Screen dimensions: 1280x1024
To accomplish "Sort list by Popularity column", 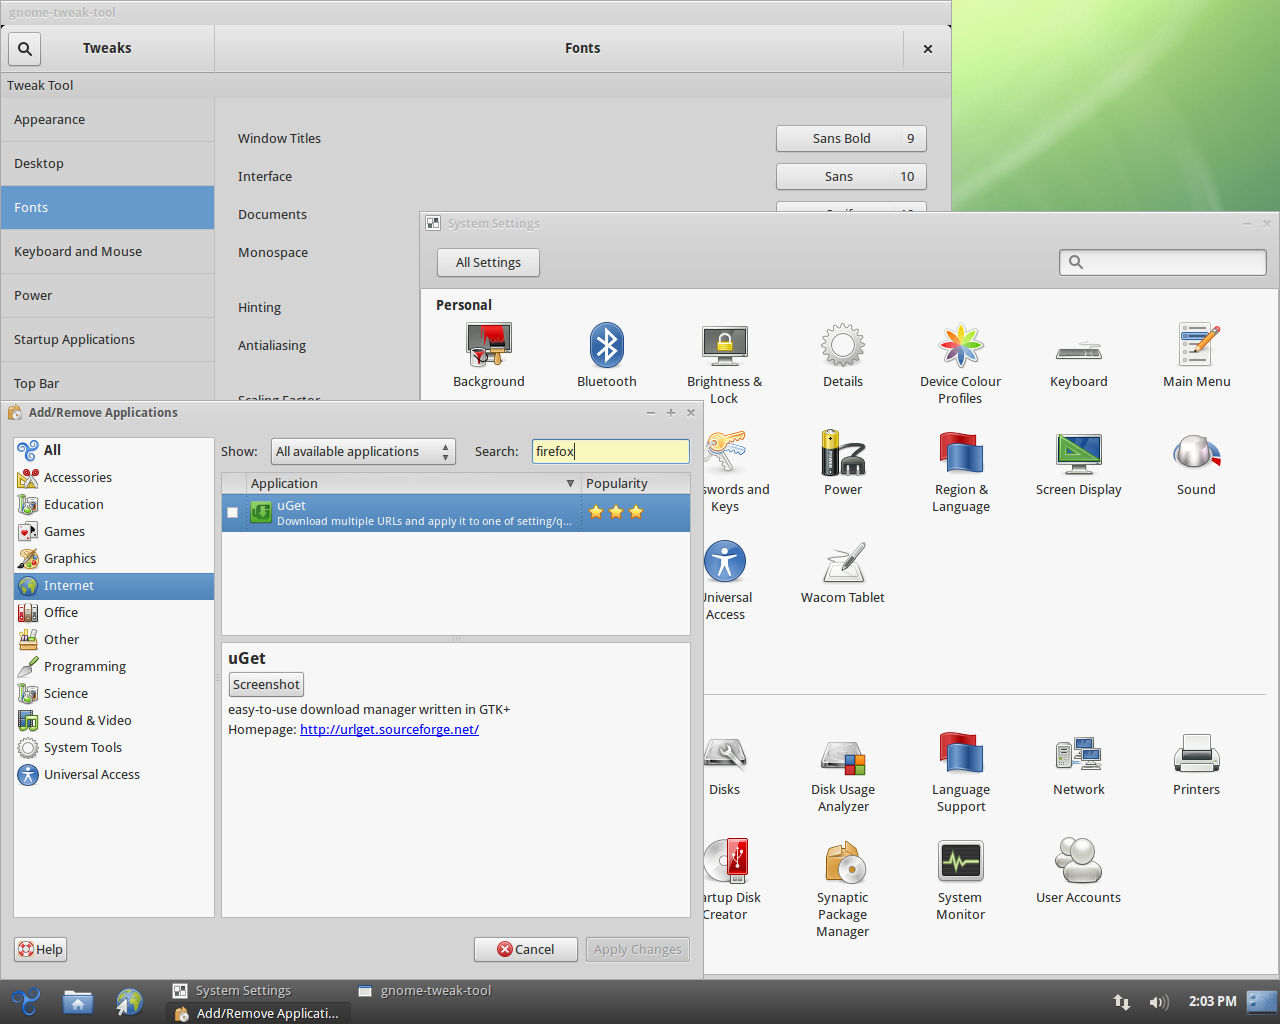I will tap(635, 483).
